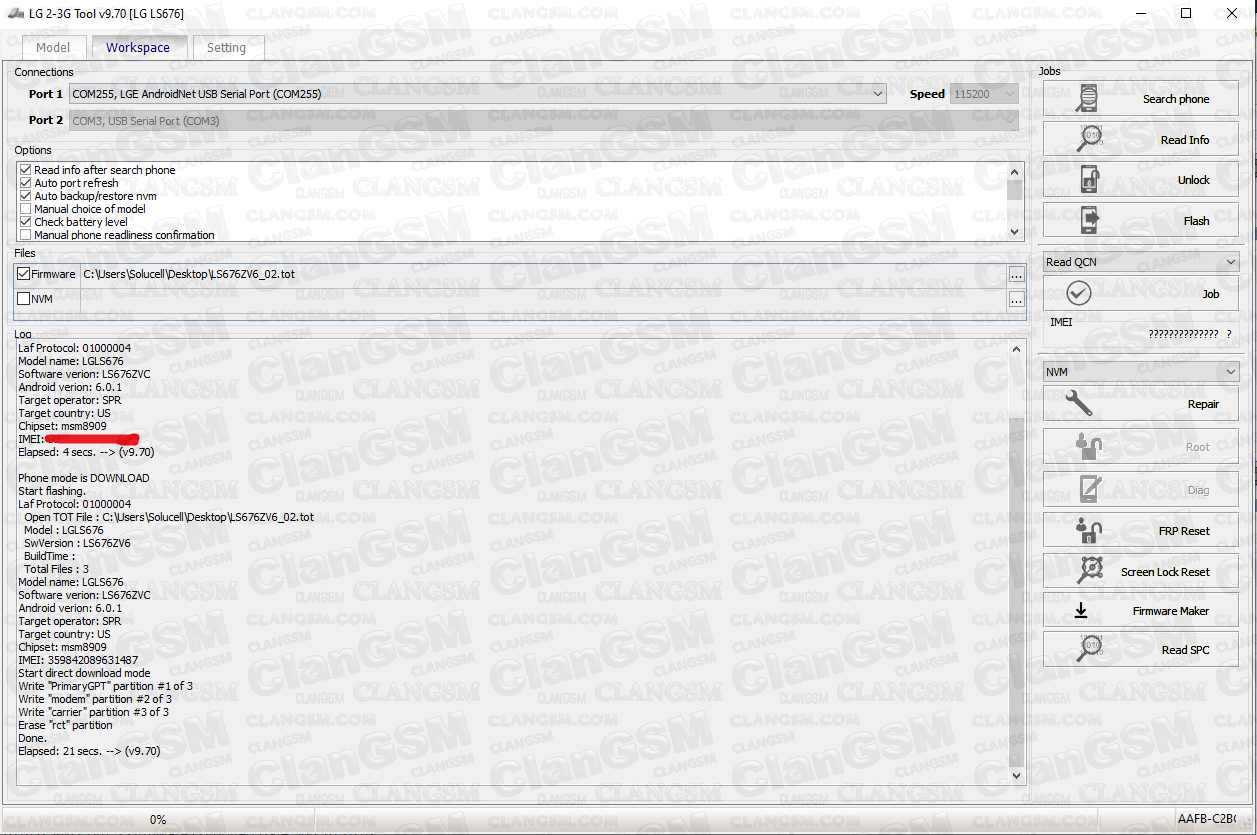The image size is (1257, 835).
Task: Click the Options list scroll up arrow
Action: click(1016, 171)
